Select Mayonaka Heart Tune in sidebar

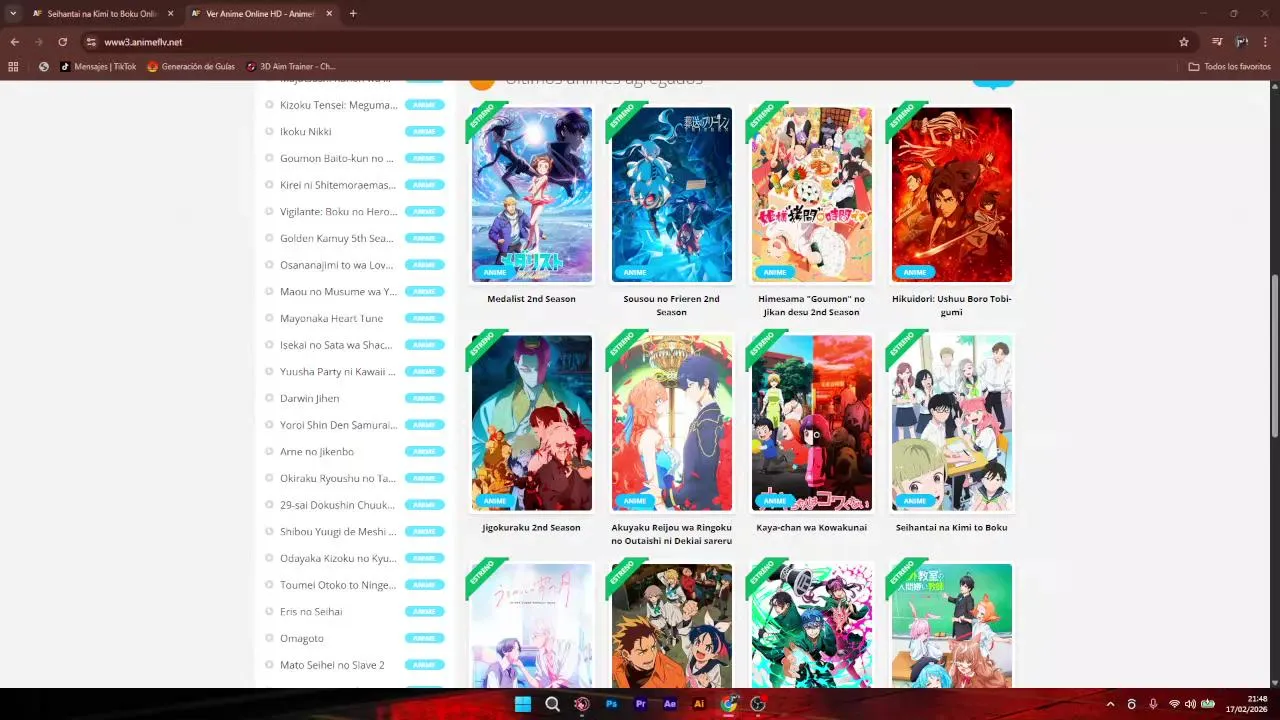332,318
